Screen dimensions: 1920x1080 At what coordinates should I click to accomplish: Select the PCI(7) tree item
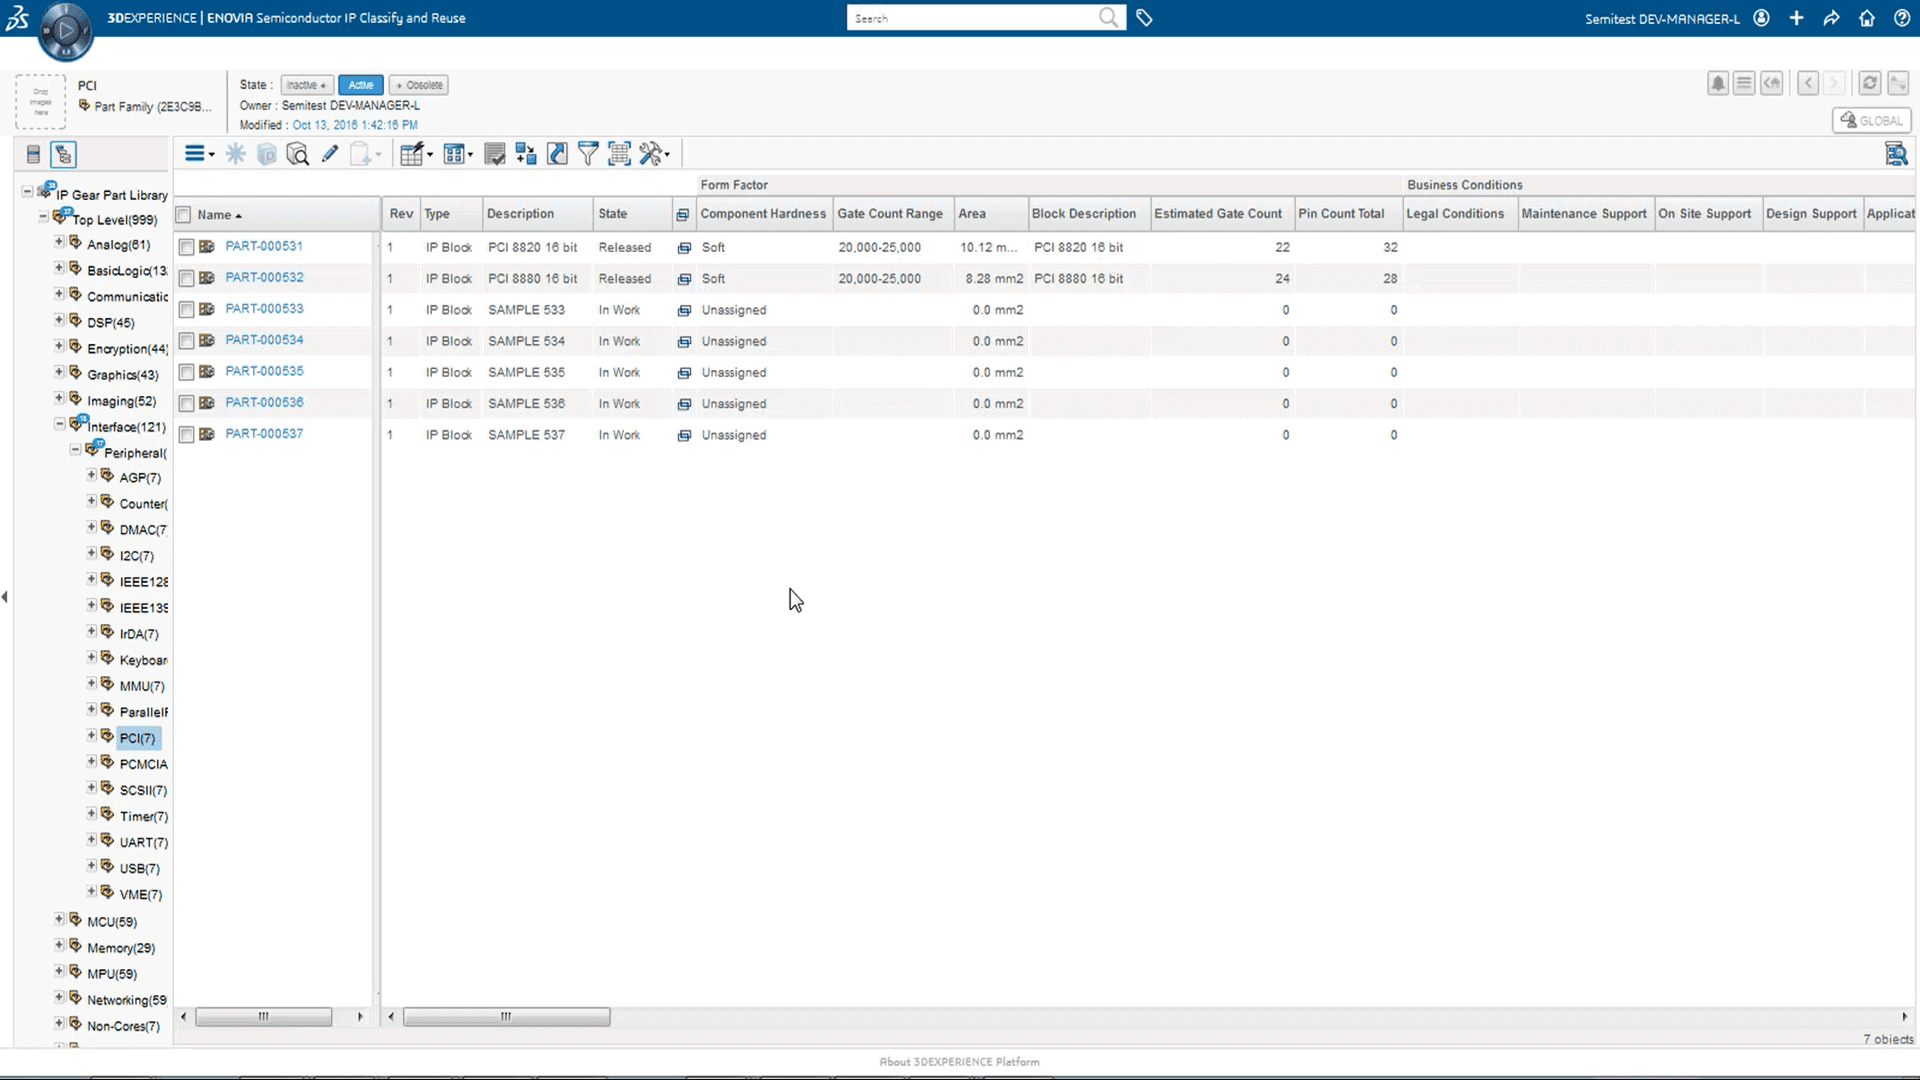tap(136, 737)
